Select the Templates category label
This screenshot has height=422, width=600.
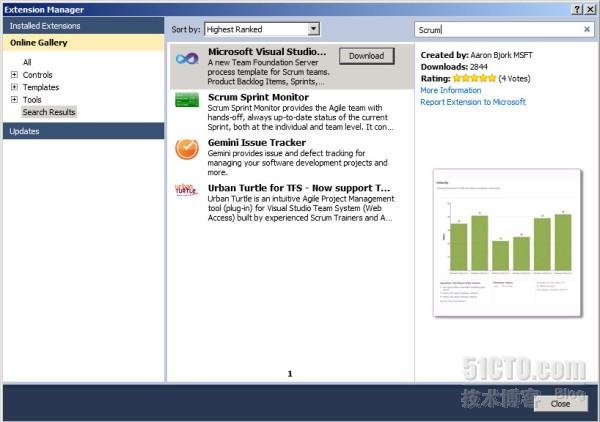(41, 87)
